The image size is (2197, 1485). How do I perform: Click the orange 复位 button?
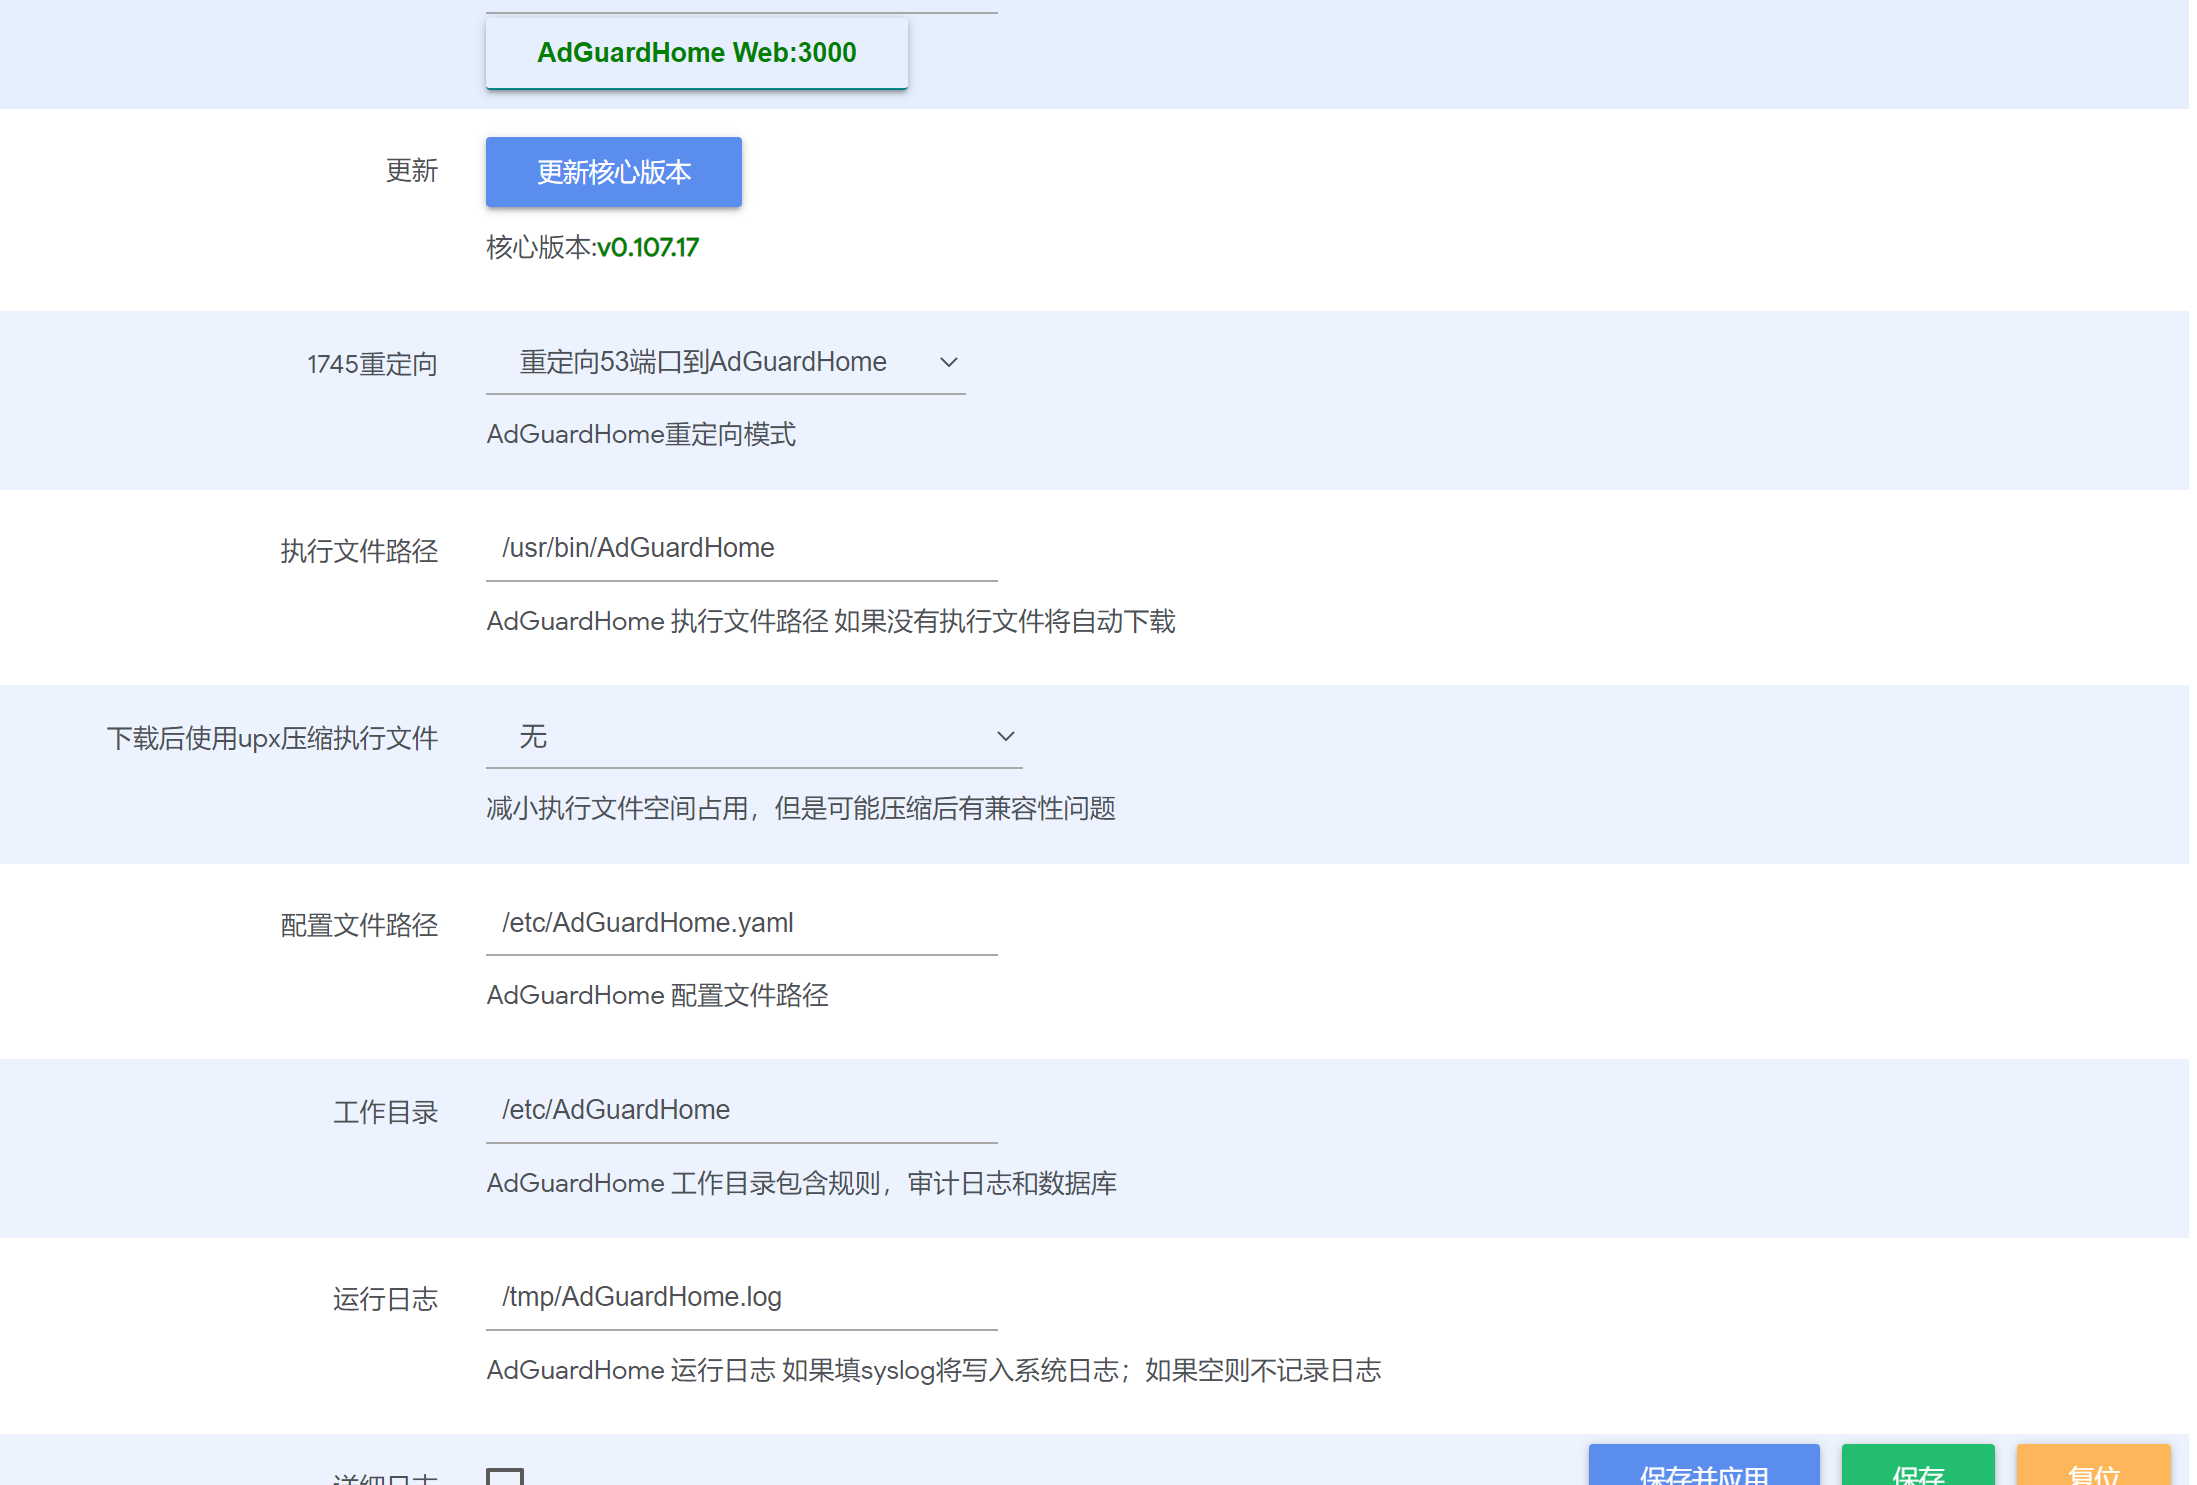pyautogui.click(x=2093, y=1465)
